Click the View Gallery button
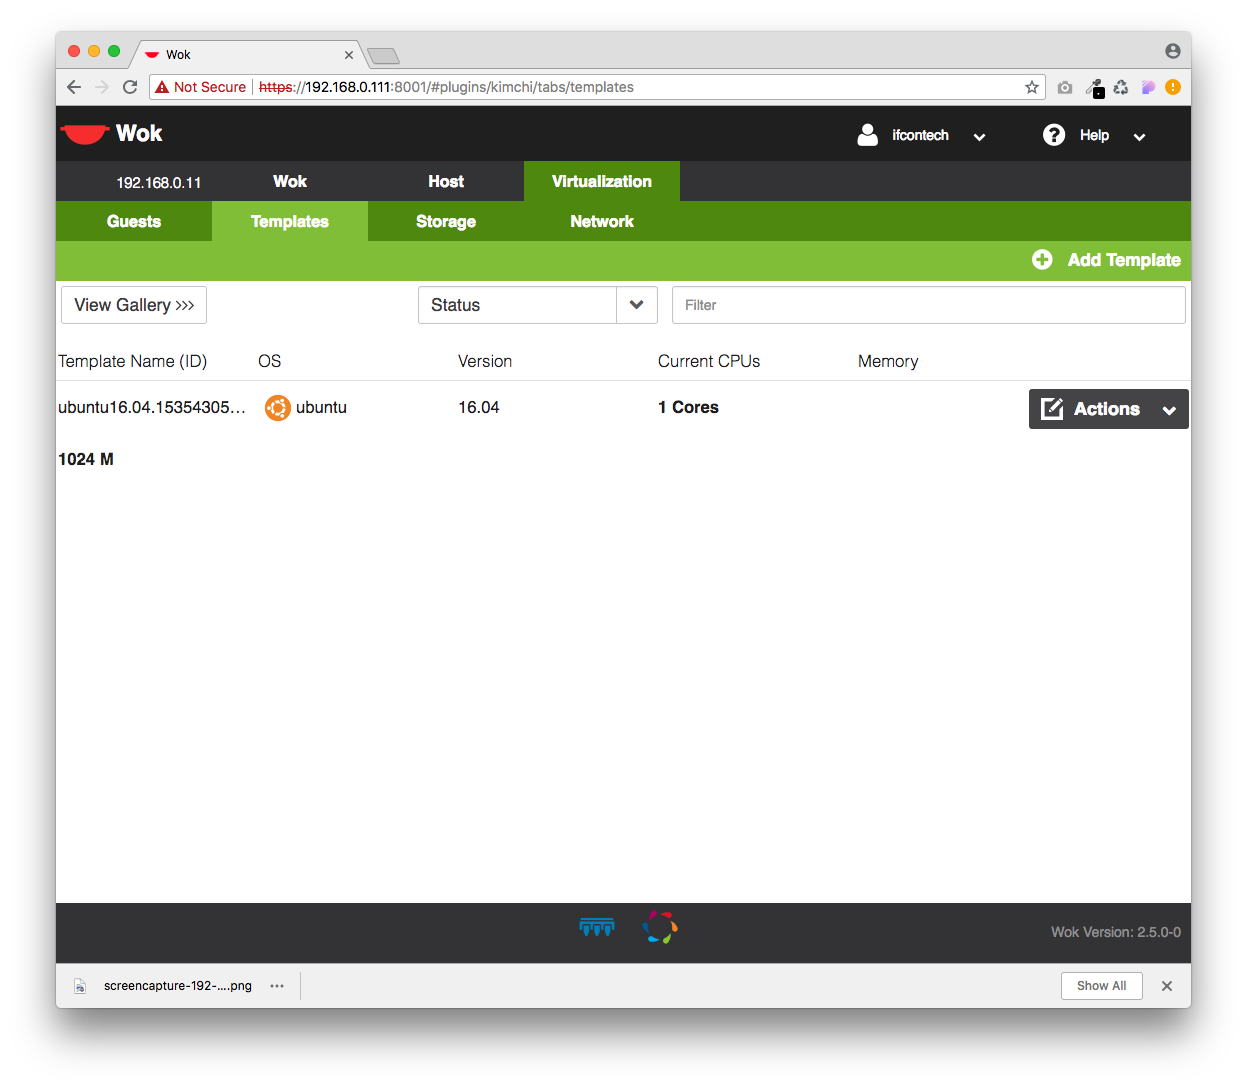The height and width of the screenshot is (1088, 1247). (x=134, y=305)
